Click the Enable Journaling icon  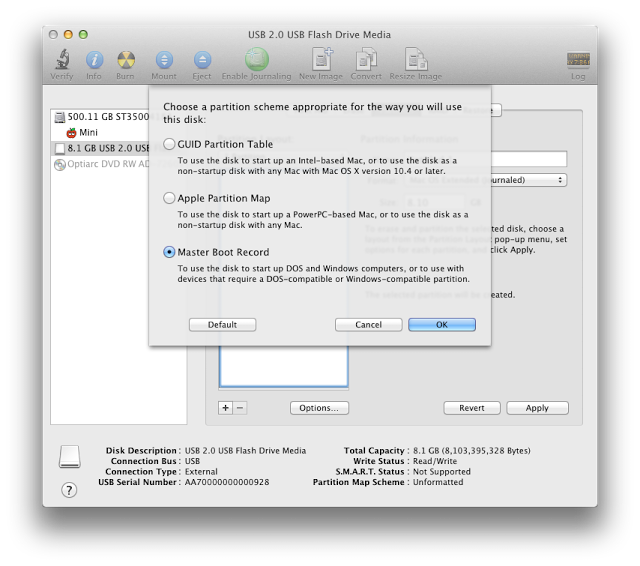pyautogui.click(x=257, y=59)
